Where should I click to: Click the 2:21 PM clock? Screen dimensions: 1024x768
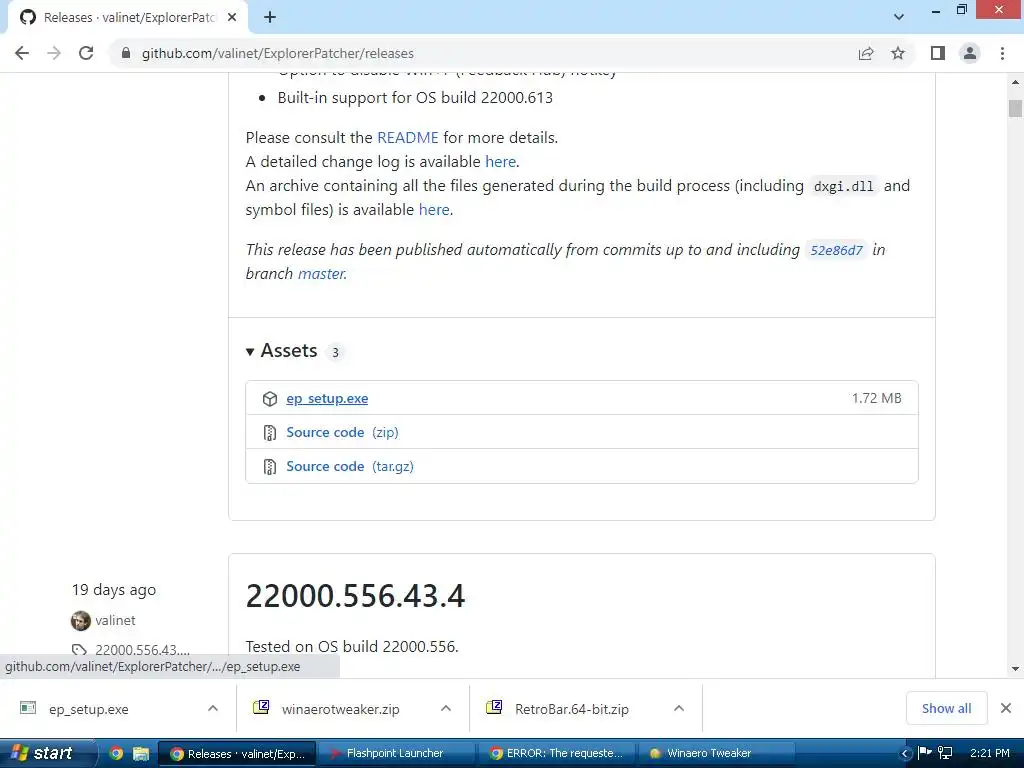coord(989,754)
